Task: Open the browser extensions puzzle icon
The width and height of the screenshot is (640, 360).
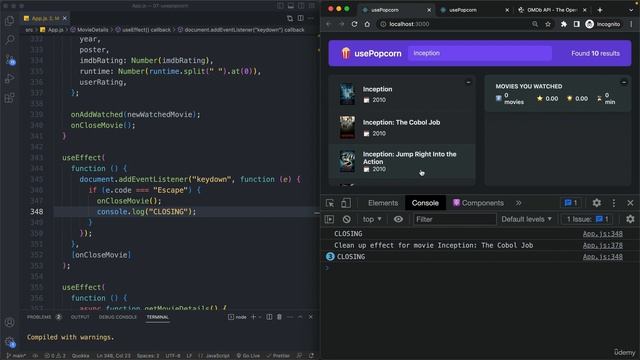Action: [x=564, y=24]
